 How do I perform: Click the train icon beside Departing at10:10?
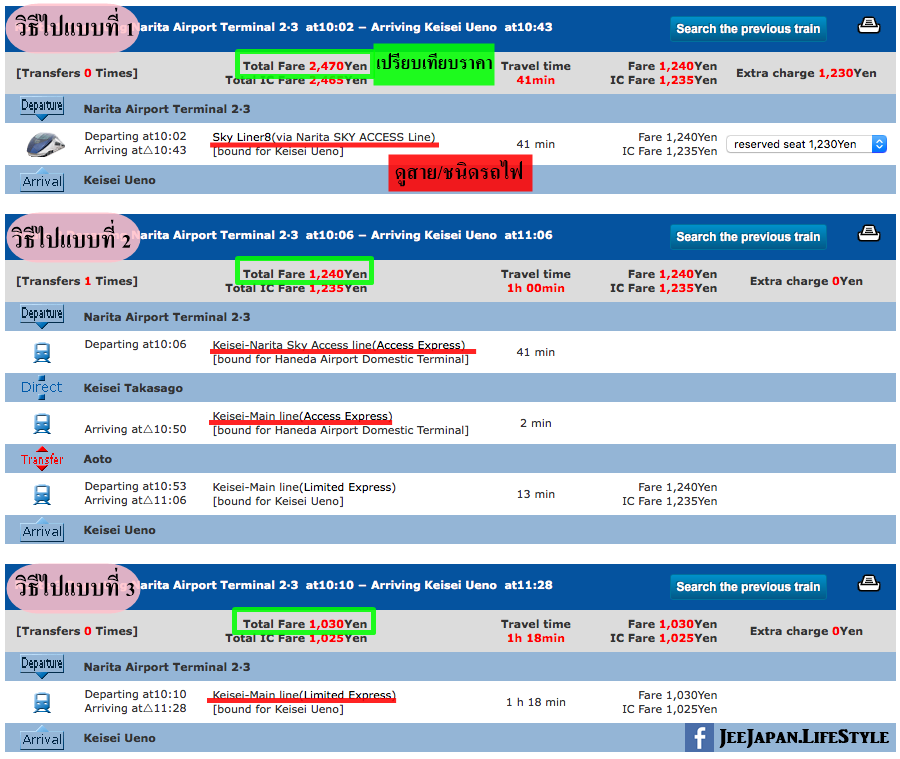coord(42,703)
